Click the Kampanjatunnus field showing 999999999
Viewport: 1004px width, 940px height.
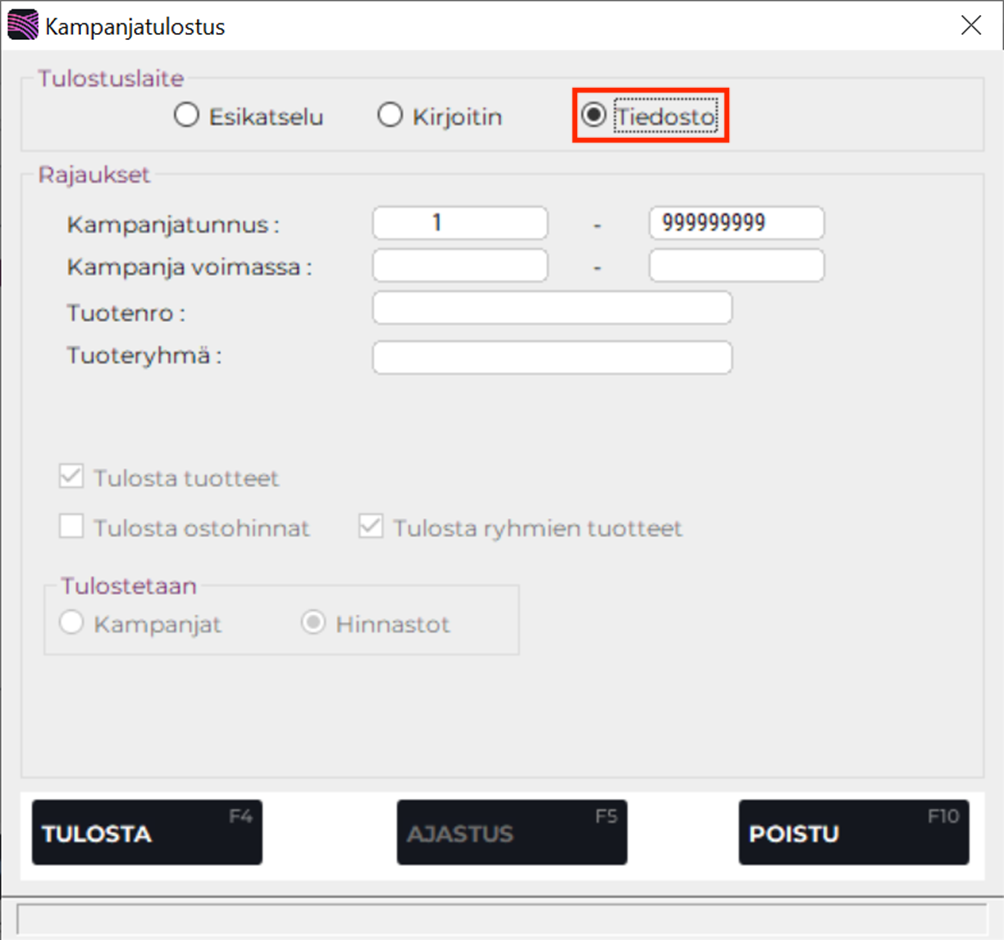click(736, 222)
